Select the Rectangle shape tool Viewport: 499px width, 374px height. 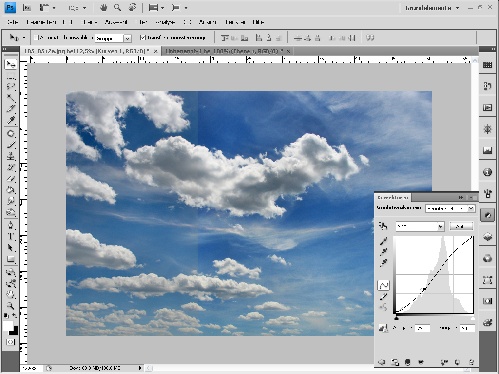10,259
